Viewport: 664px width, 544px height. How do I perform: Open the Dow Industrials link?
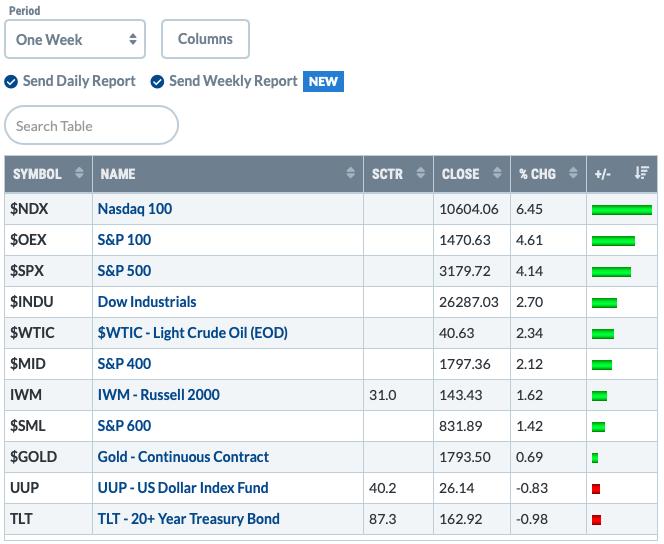click(147, 302)
